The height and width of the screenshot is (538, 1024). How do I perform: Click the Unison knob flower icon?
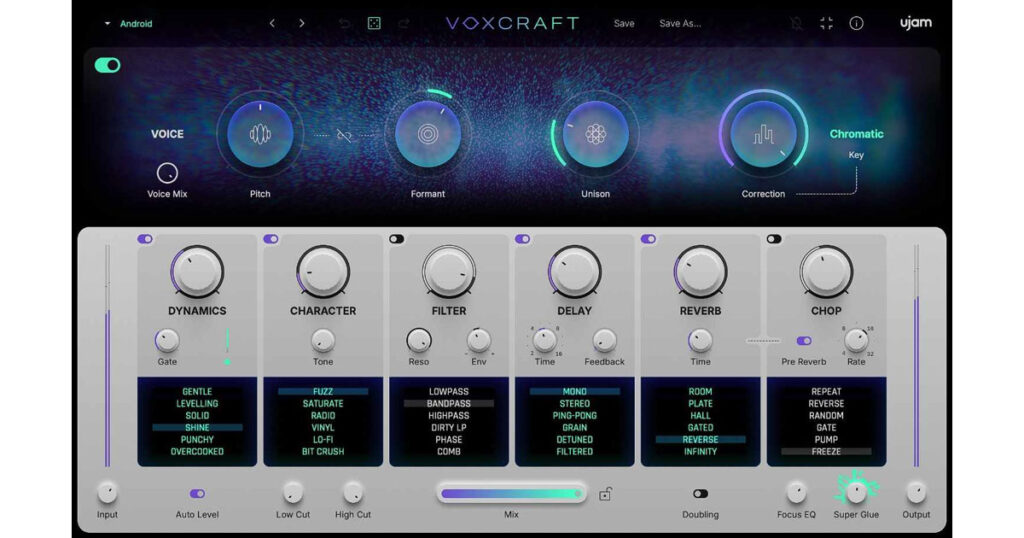[596, 134]
